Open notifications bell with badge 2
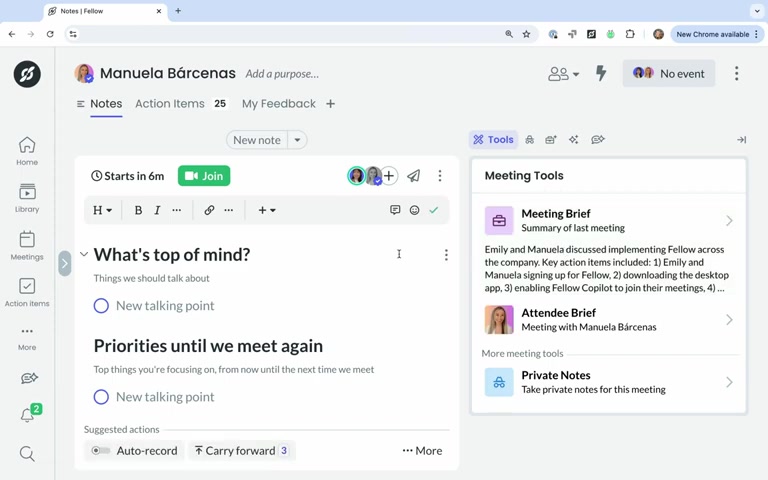 [29, 413]
